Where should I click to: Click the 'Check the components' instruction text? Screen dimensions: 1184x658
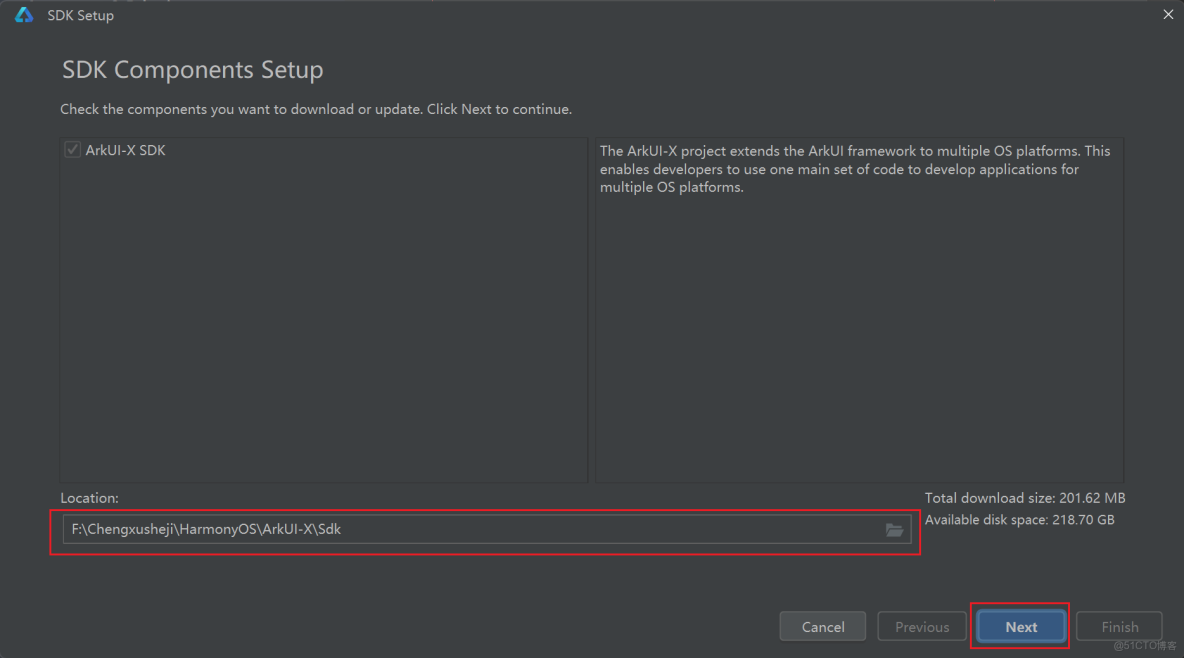[316, 109]
